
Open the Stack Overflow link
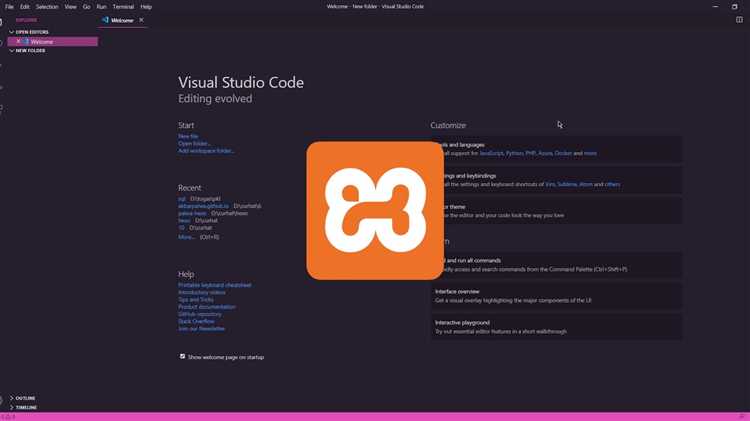pos(197,321)
